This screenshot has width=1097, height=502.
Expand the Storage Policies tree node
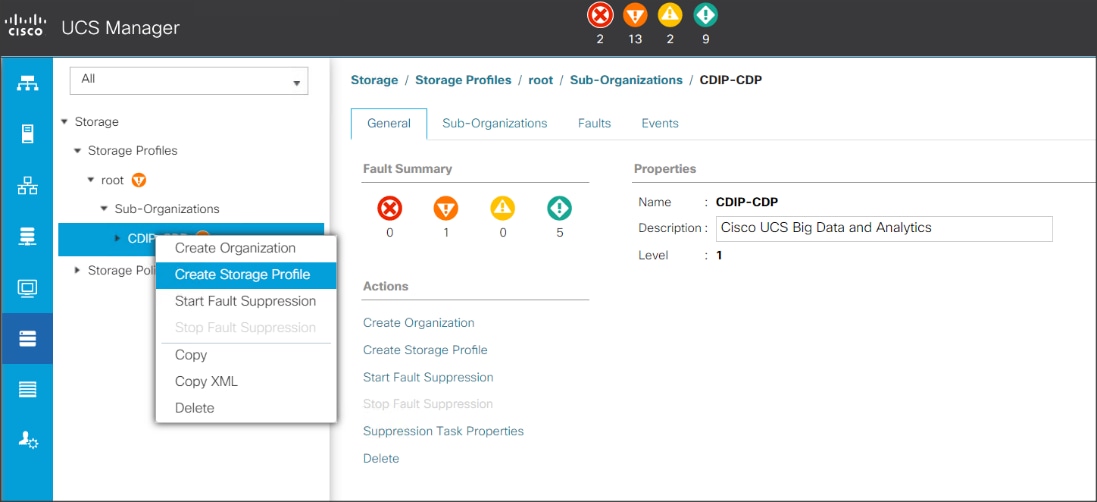pyautogui.click(x=78, y=271)
